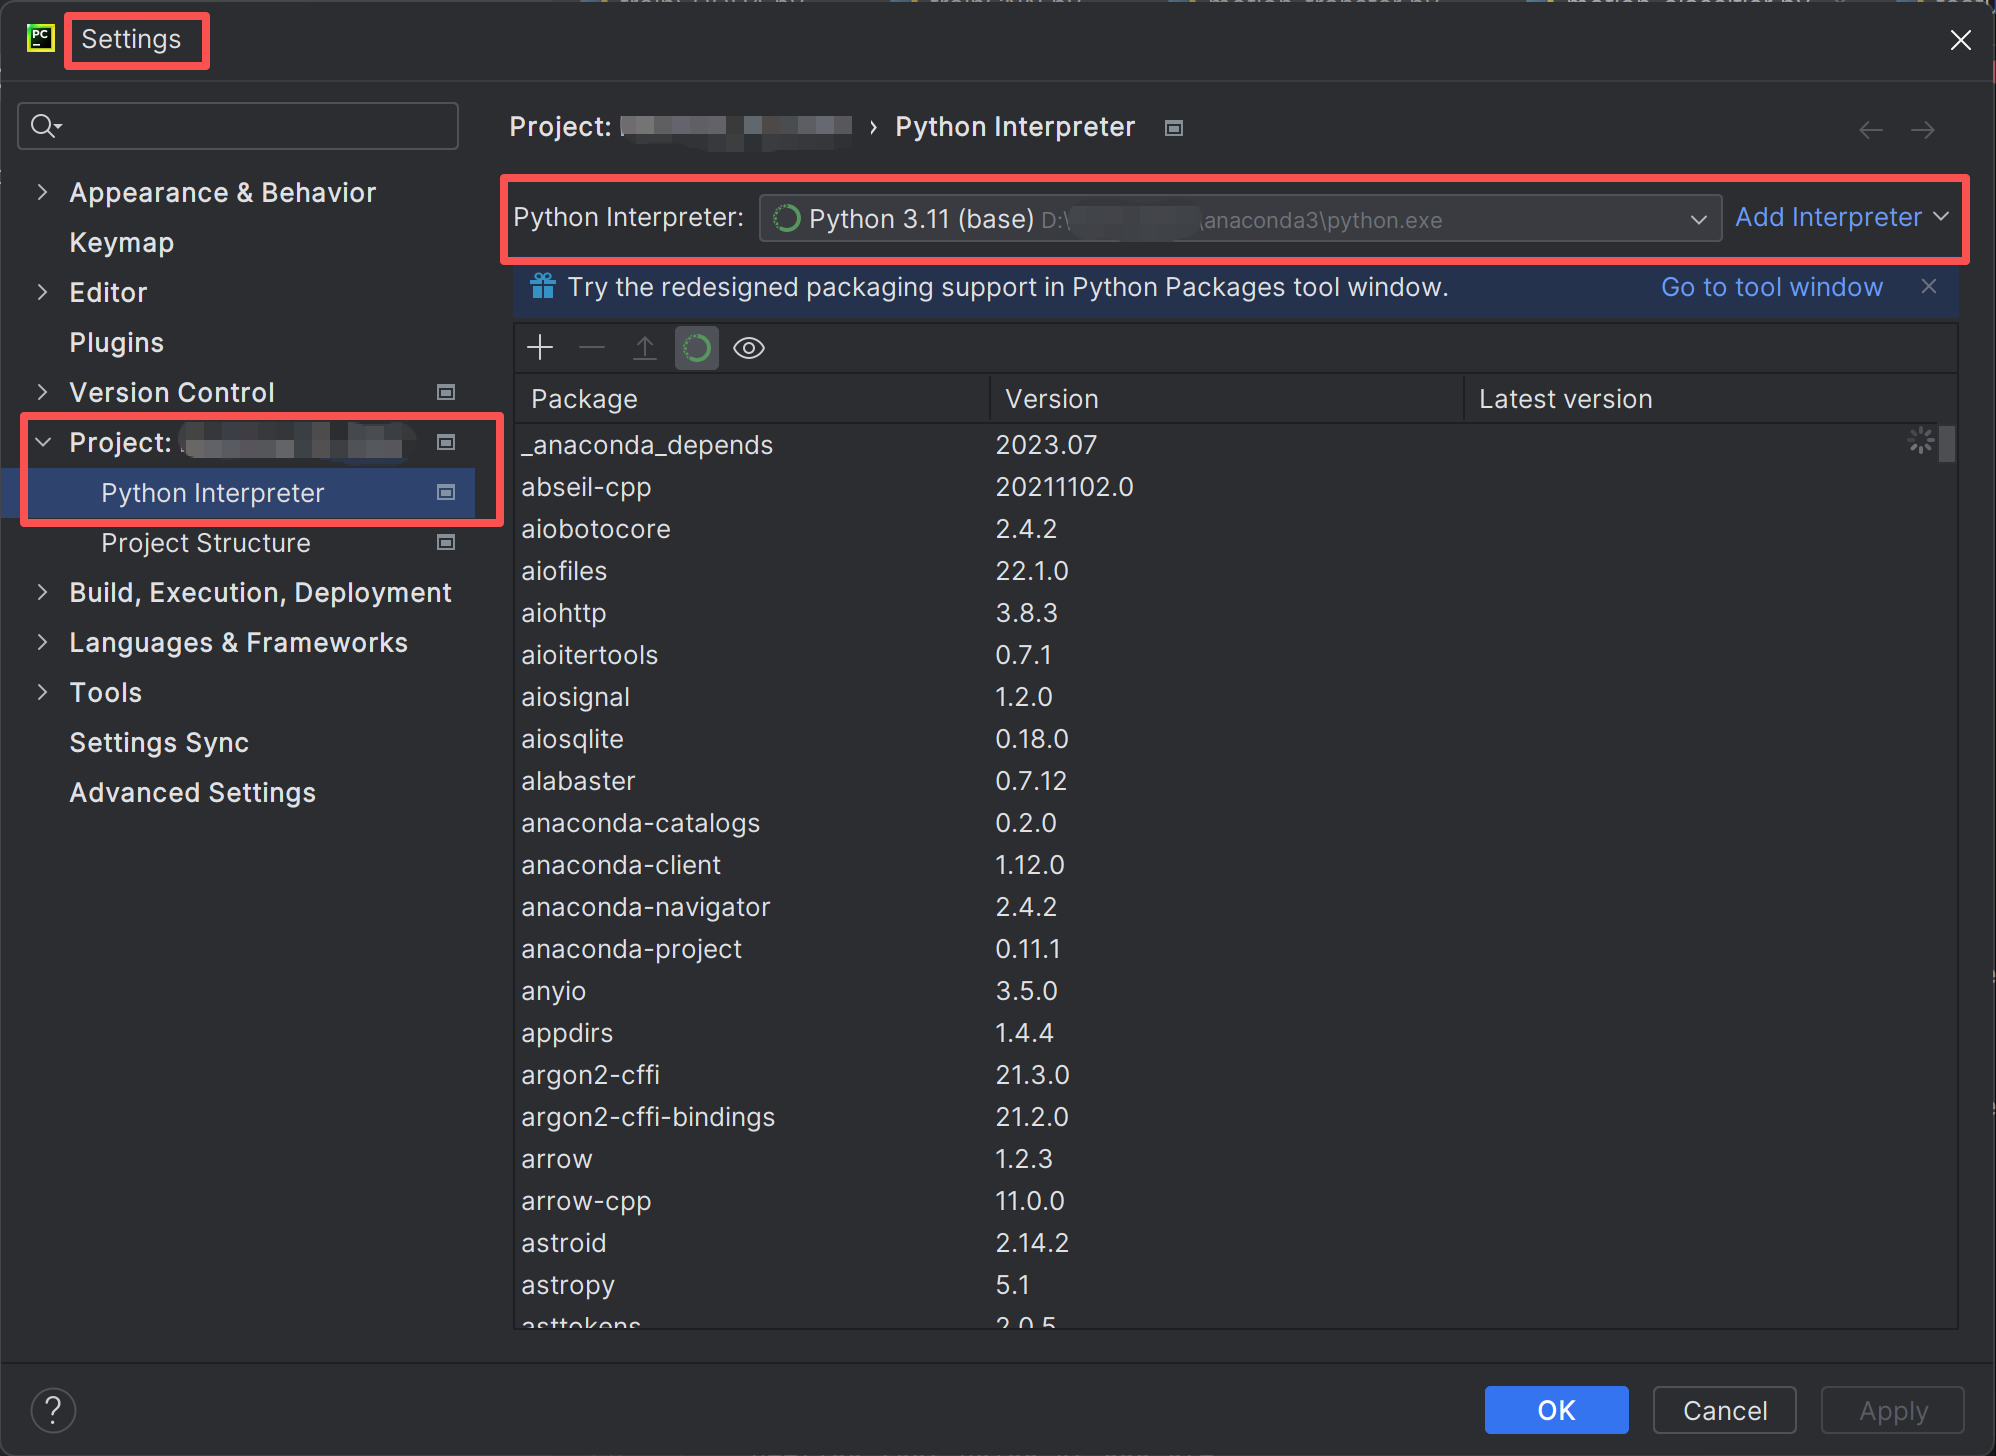Click the gift icon in the banner
The width and height of the screenshot is (1996, 1456).
point(543,287)
